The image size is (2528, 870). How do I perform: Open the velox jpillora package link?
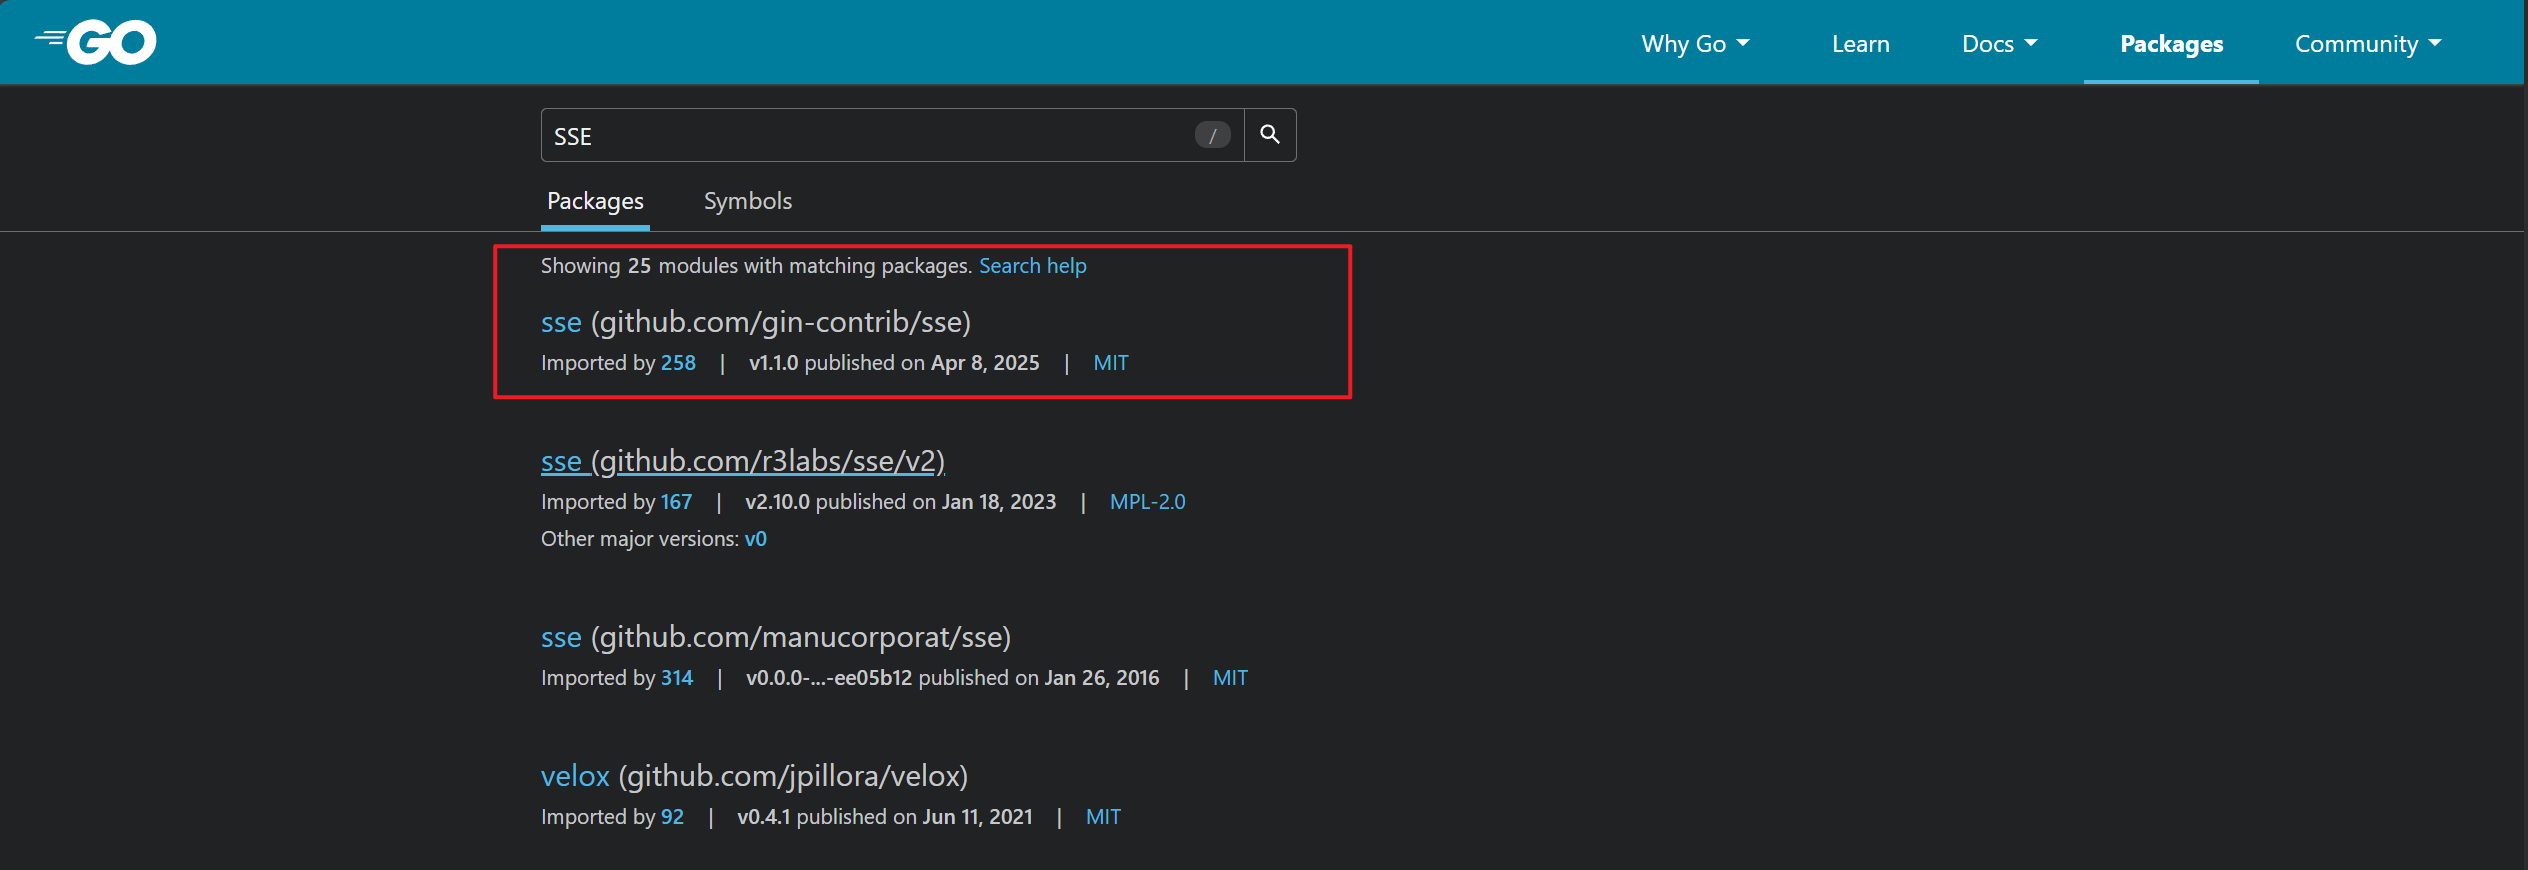point(755,776)
